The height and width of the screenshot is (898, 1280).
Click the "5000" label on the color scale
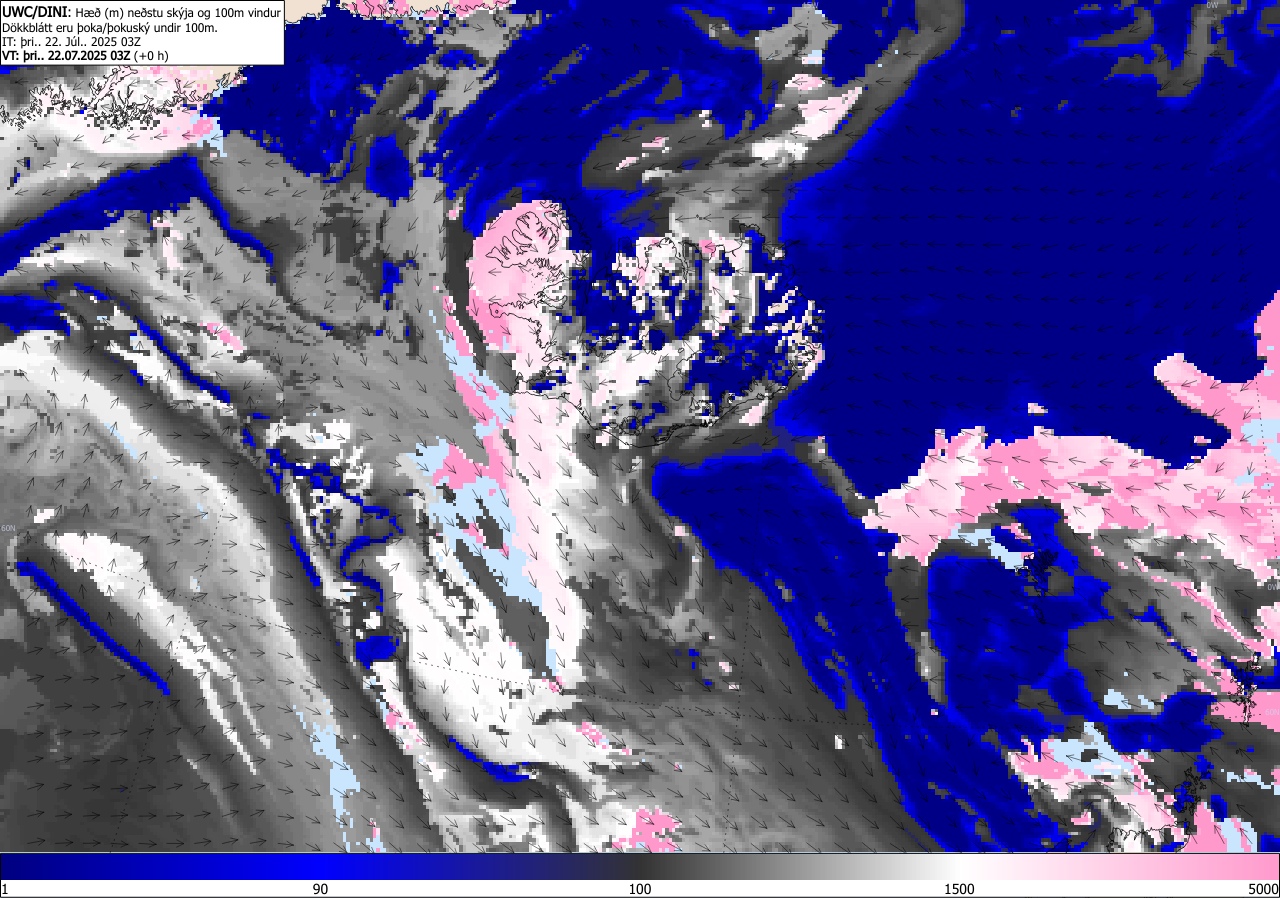pyautogui.click(x=1263, y=889)
